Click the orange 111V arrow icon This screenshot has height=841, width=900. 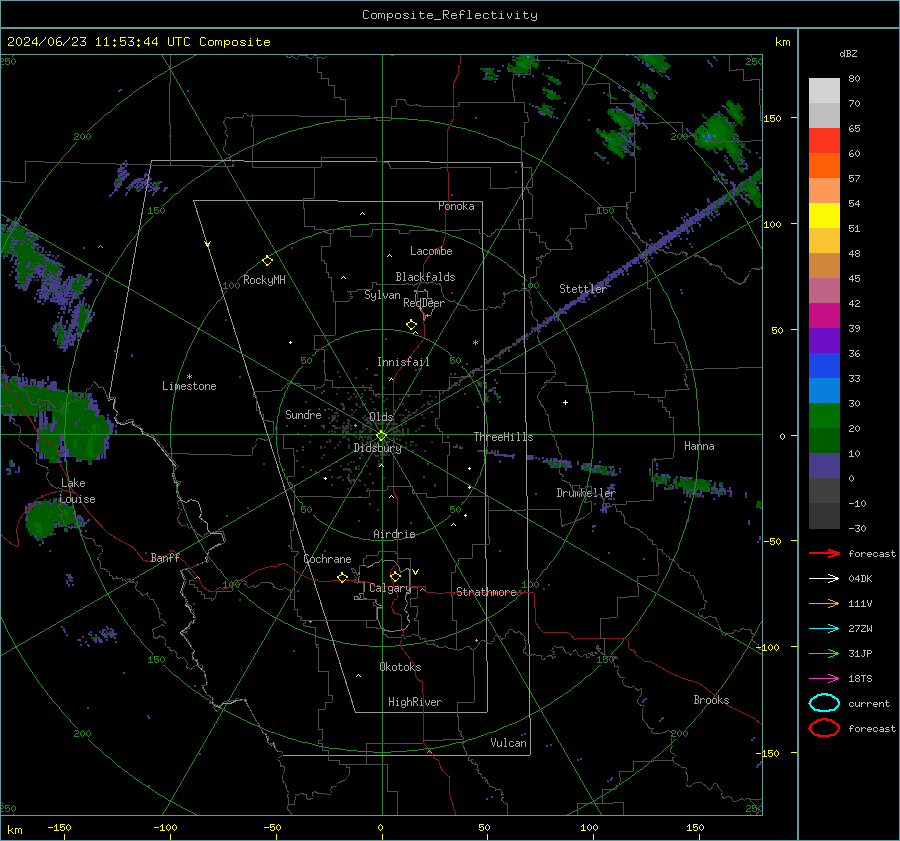pos(824,603)
